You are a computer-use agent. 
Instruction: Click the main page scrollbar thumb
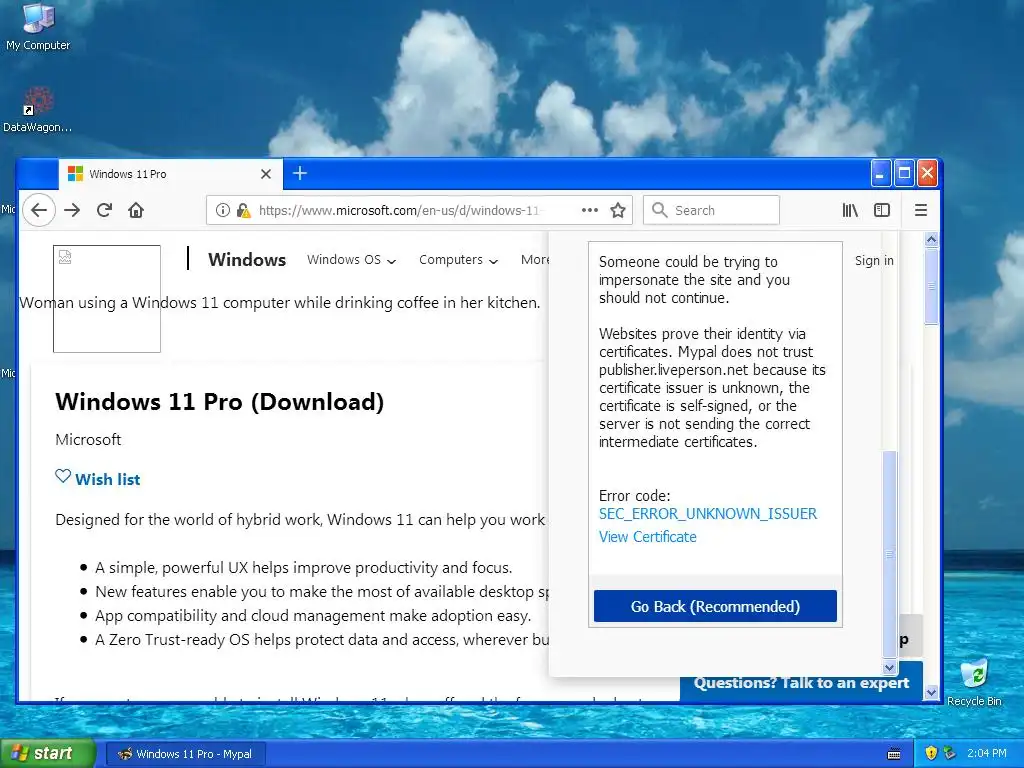(932, 286)
